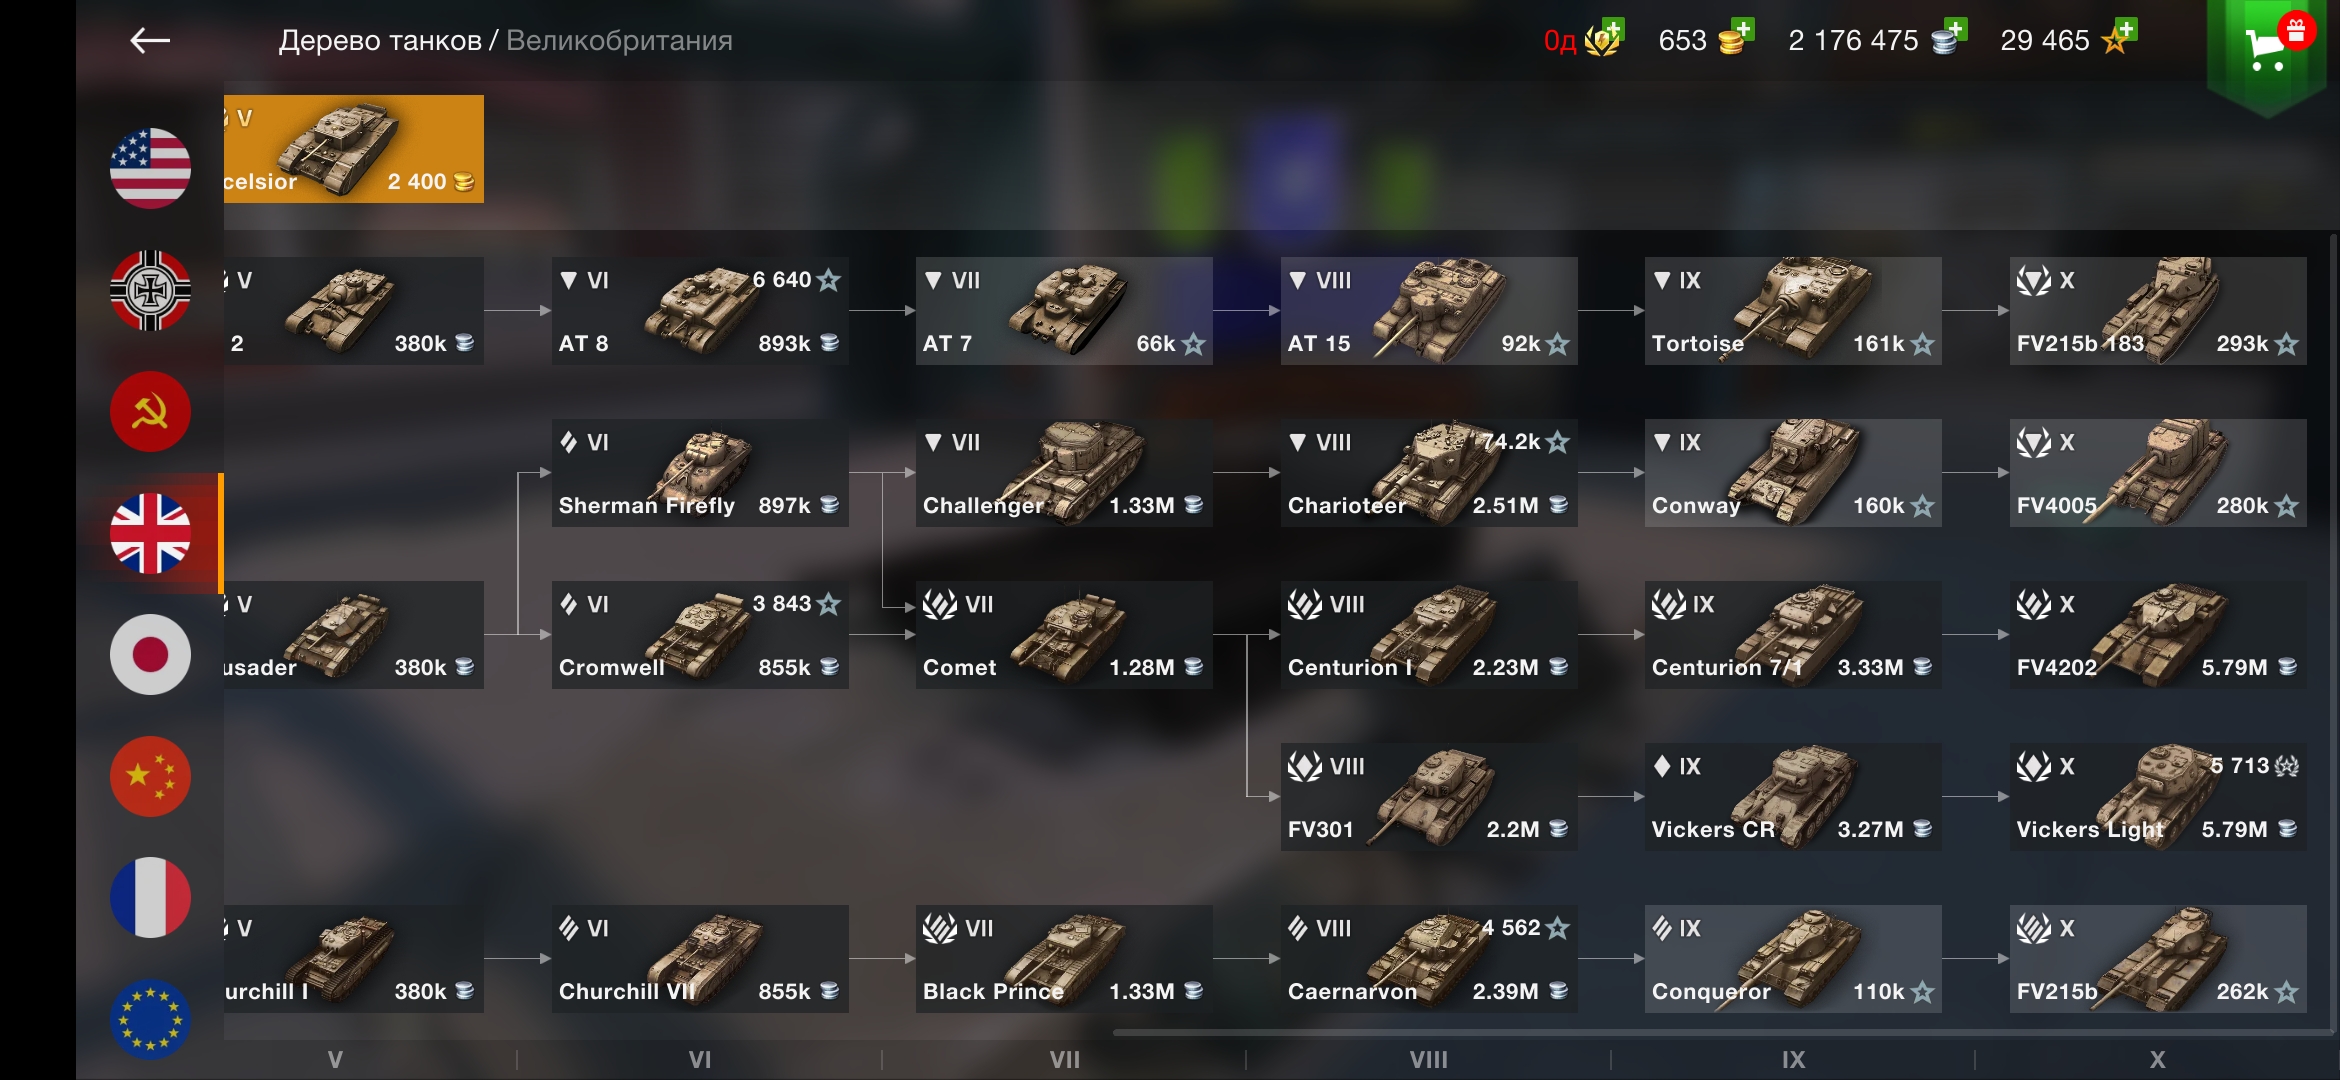Select the USA flag nation icon

click(x=150, y=168)
